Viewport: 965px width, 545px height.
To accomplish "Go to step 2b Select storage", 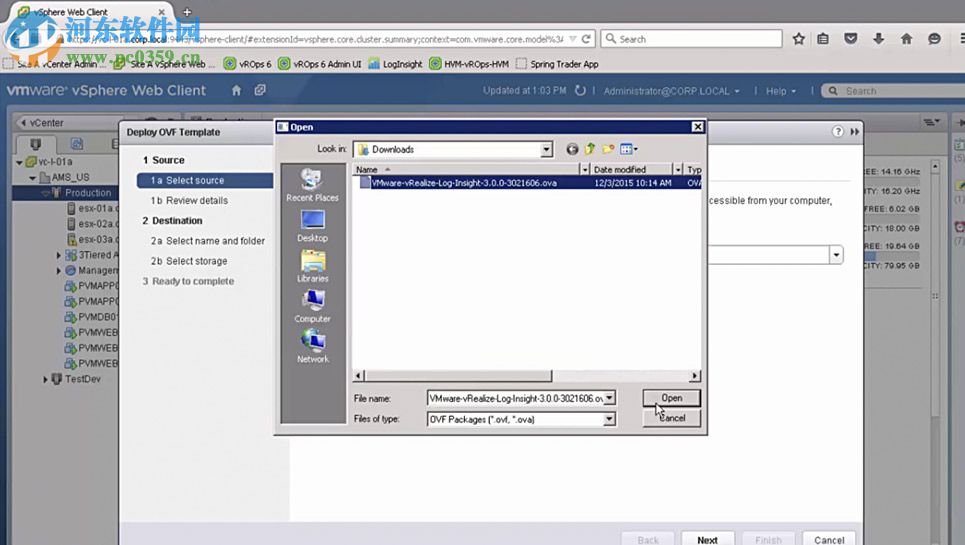I will click(189, 261).
